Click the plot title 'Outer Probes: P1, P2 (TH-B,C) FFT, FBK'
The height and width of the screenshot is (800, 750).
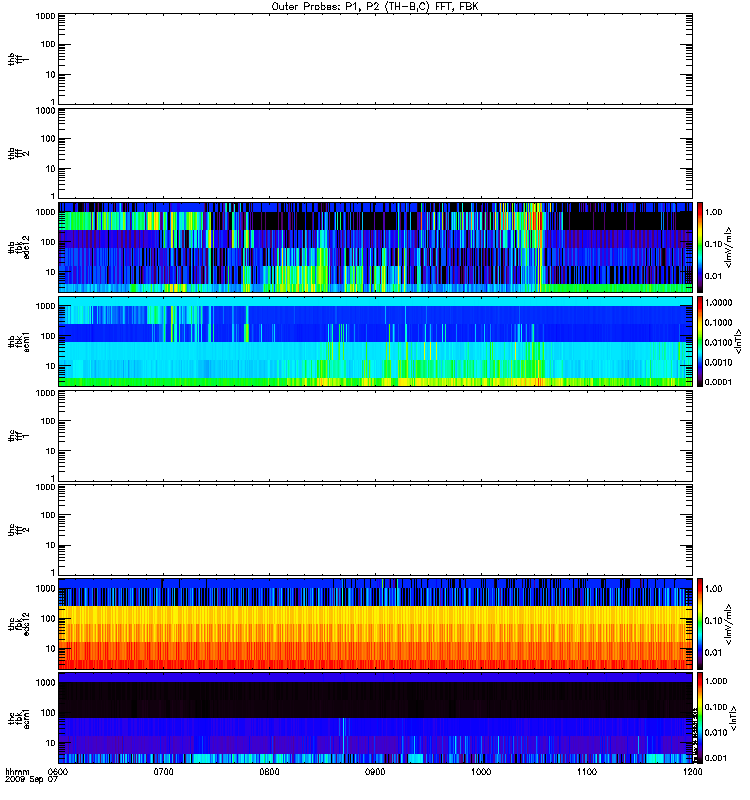click(x=375, y=7)
